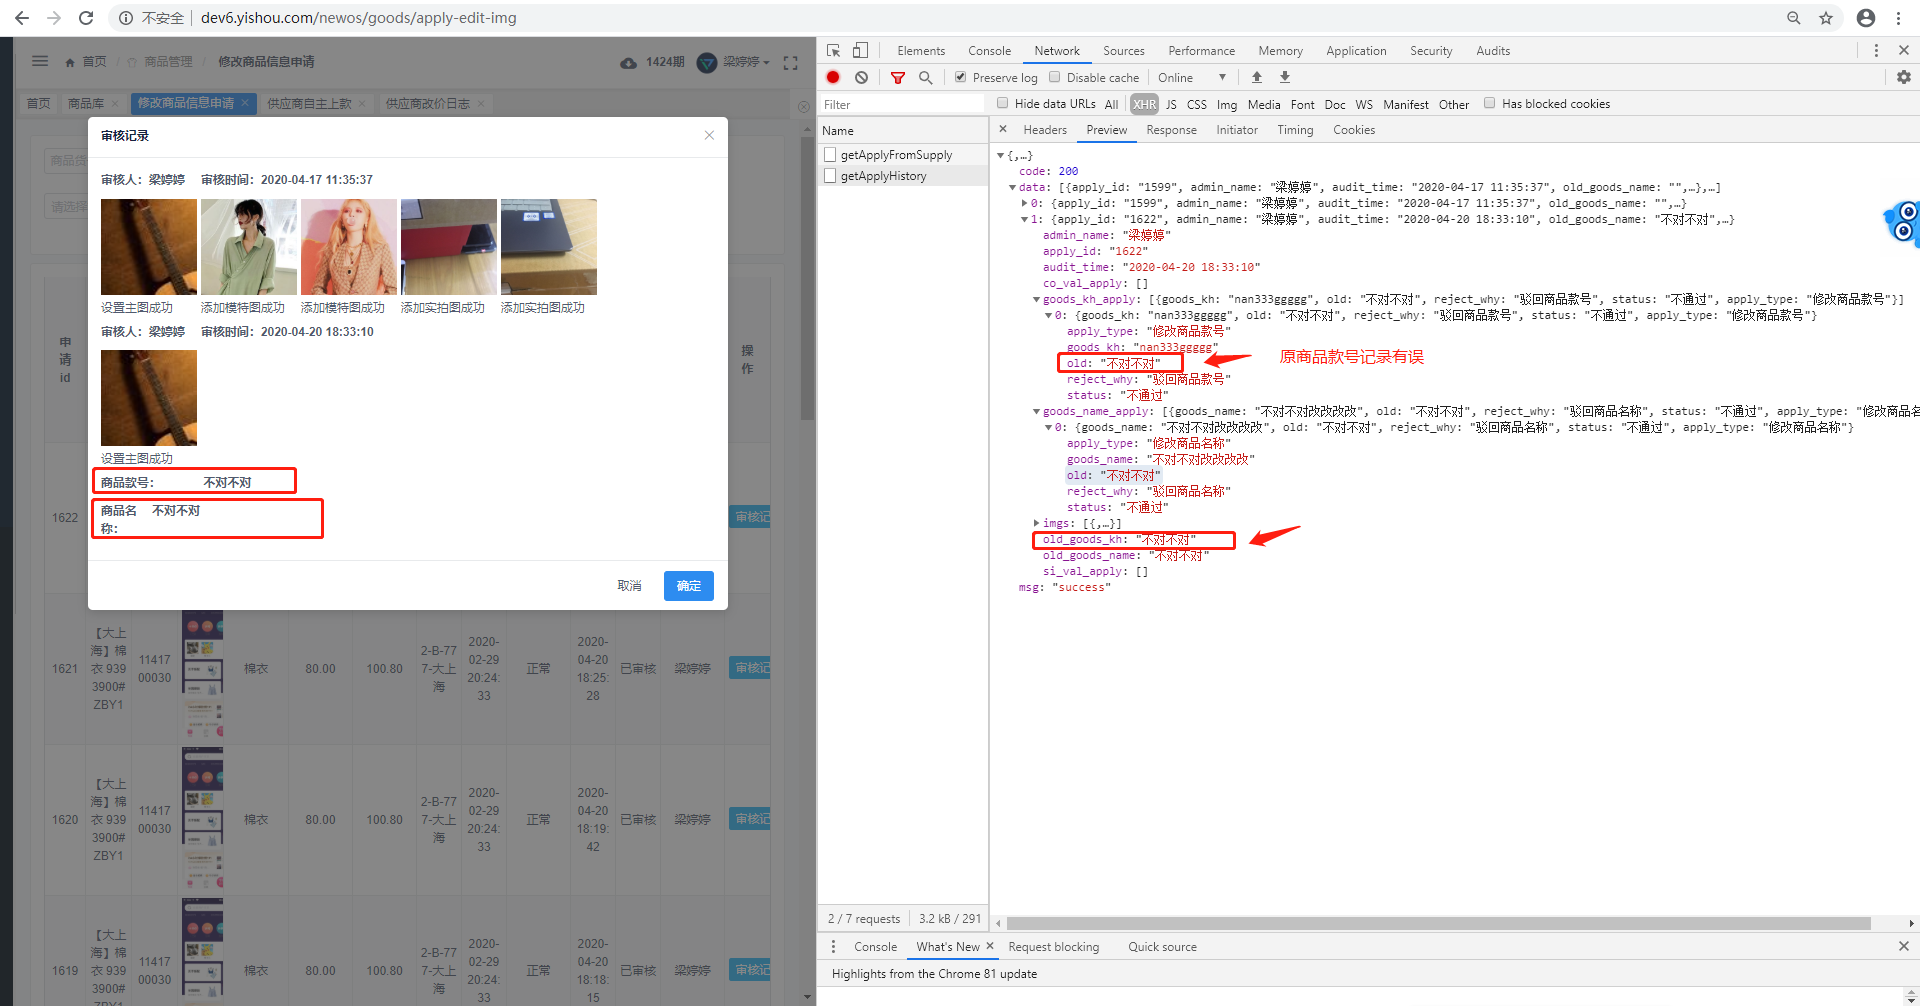
Task: Reload the page with refresh icon
Action: click(86, 18)
